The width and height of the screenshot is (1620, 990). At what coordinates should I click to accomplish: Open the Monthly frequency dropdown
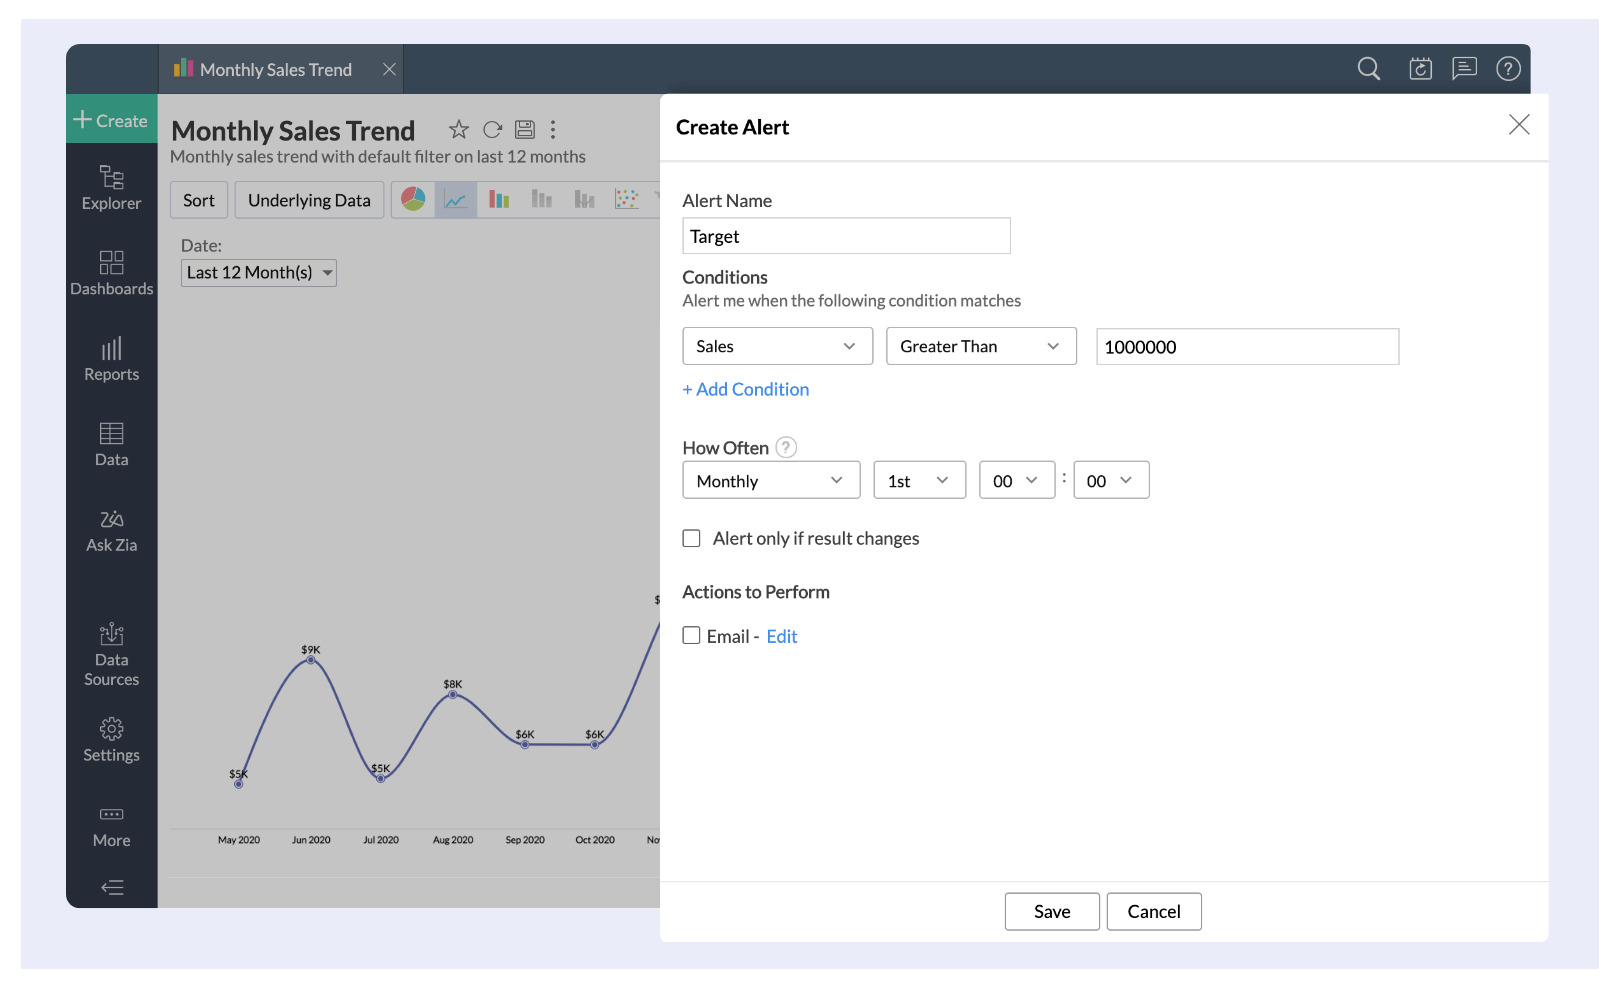[771, 480]
